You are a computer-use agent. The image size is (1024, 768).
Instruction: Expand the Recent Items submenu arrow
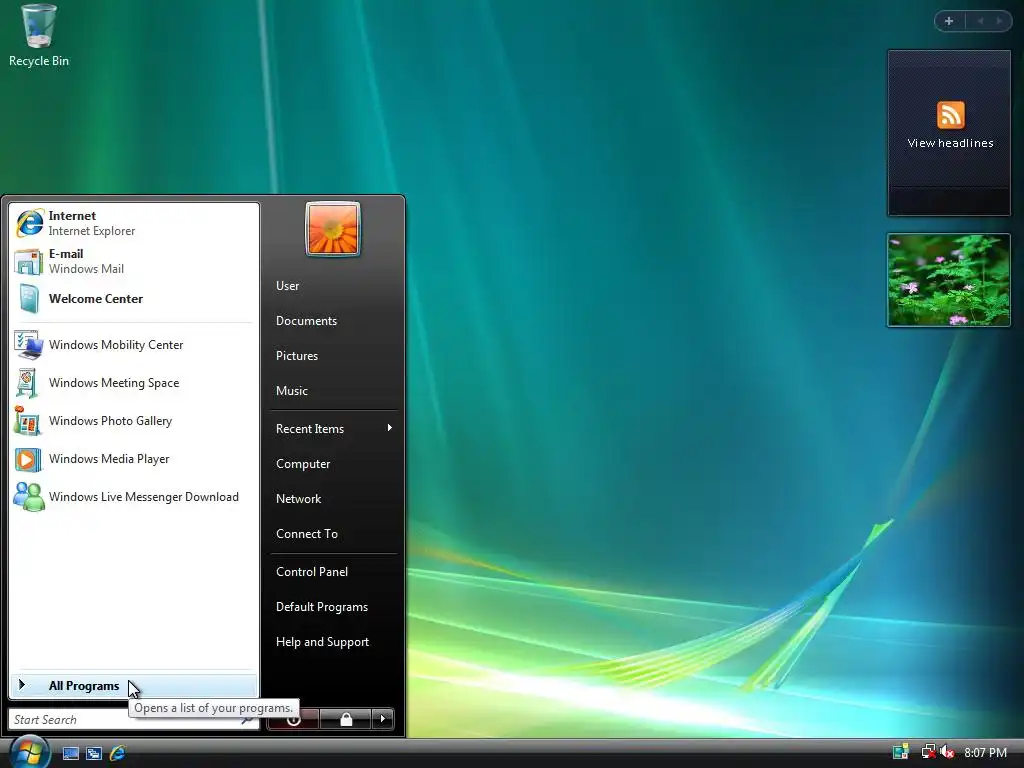(389, 428)
